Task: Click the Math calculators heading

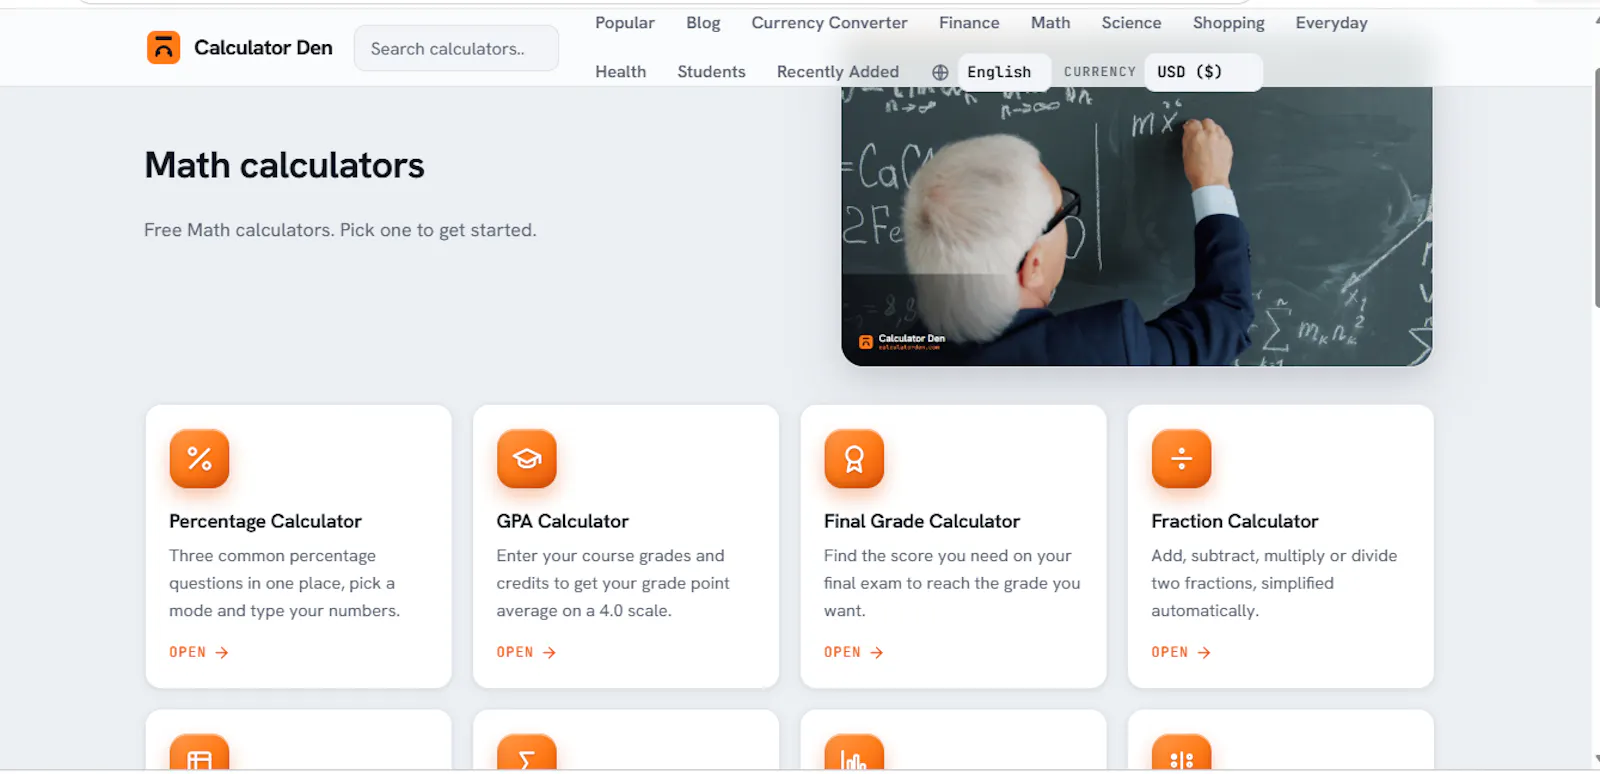Action: (284, 165)
